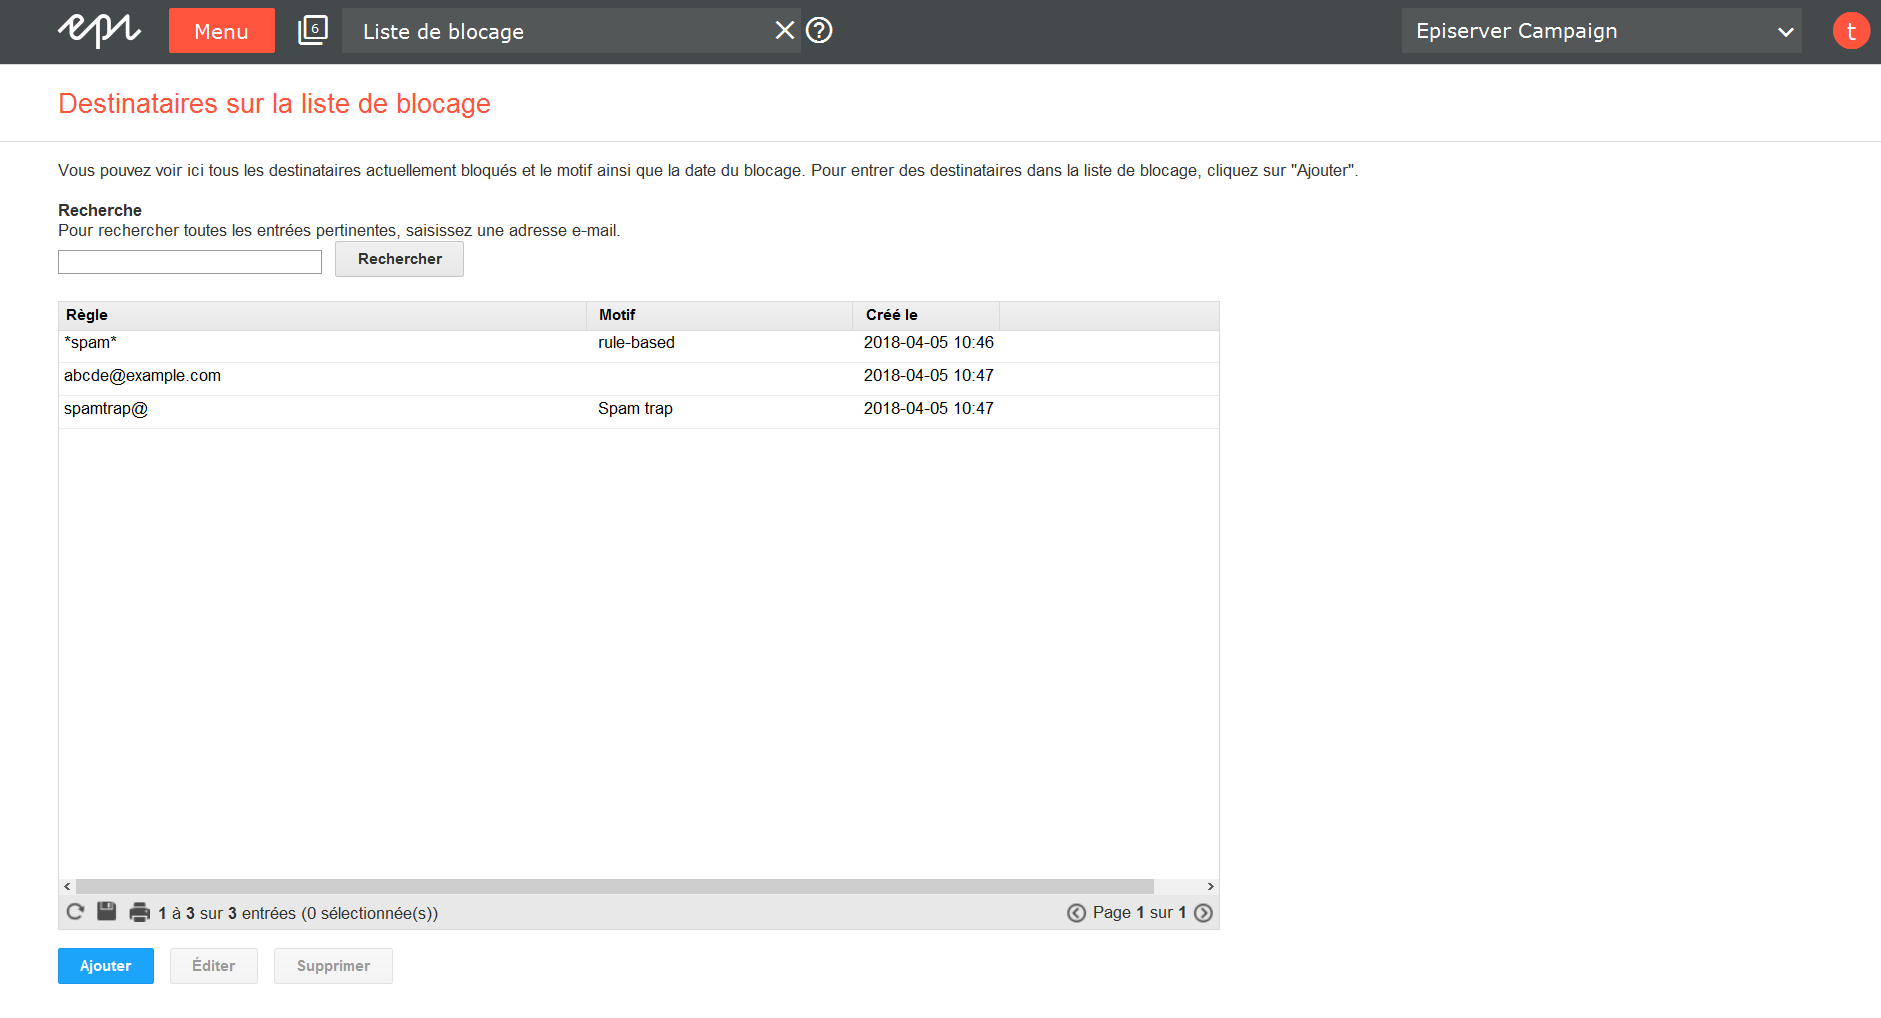Click the Rechercher button
Image resolution: width=1881 pixels, height=1018 pixels.
point(399,259)
